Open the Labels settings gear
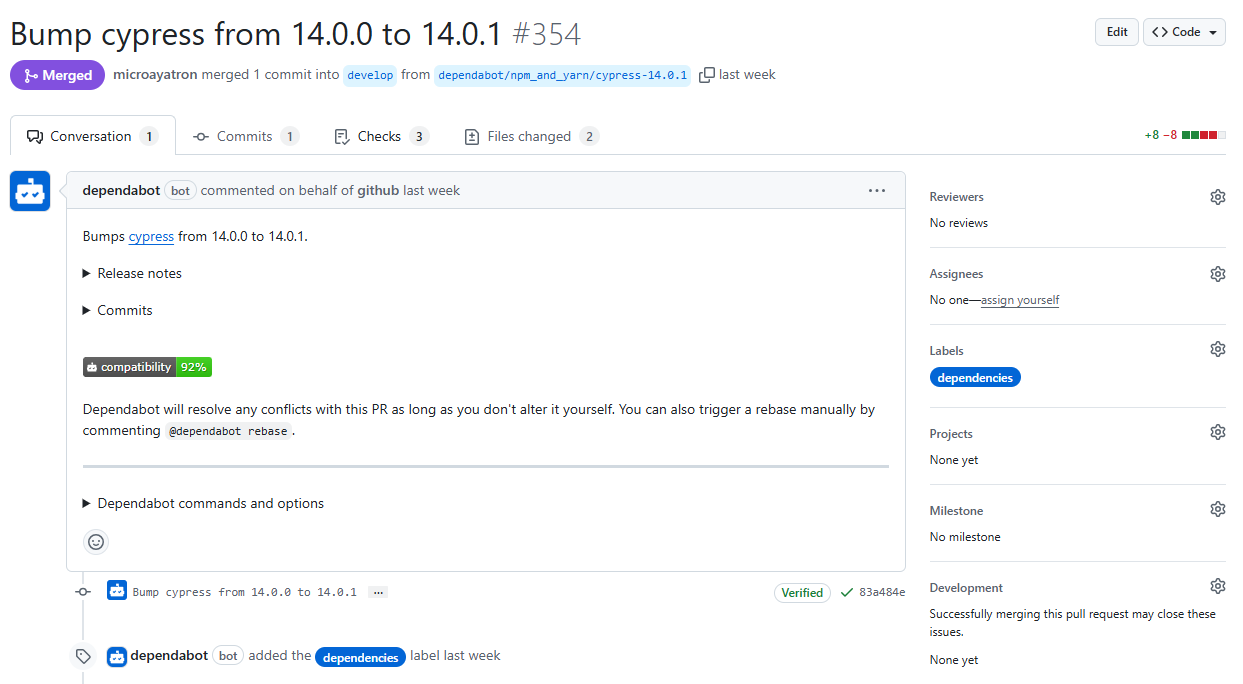This screenshot has height=684, width=1243. coord(1217,349)
